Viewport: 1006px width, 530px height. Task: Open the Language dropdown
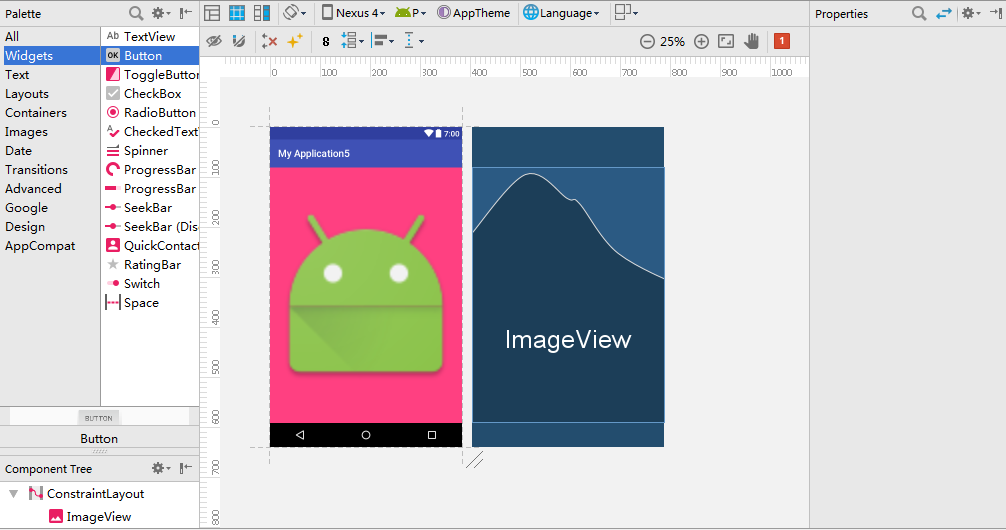click(x=561, y=13)
